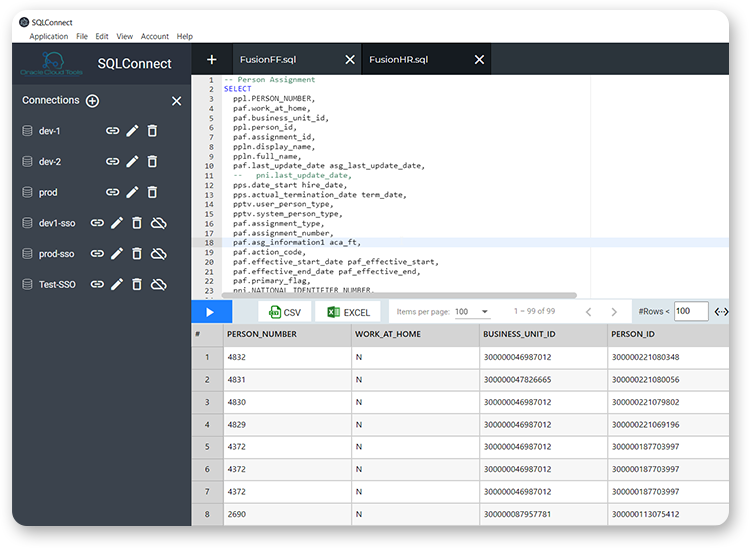Connect to prod via link icon
The image size is (749, 548).
[x=112, y=192]
